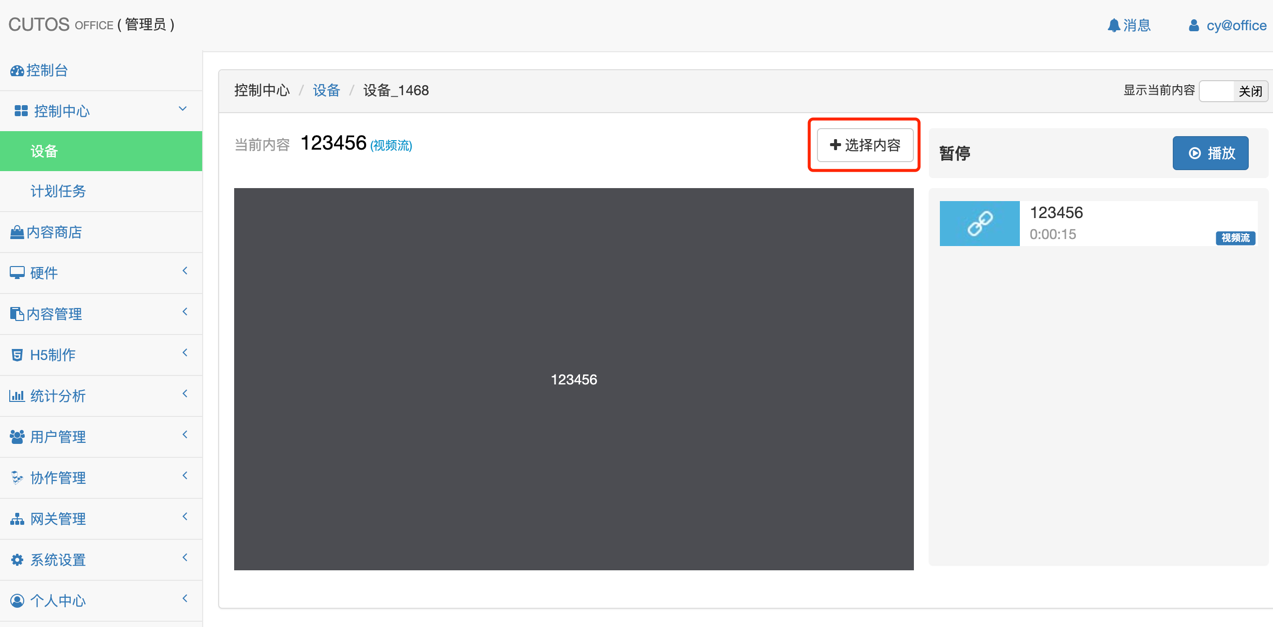The width and height of the screenshot is (1273, 627).
Task: Click the gear icon beside 系统设置
Action: click(x=17, y=560)
